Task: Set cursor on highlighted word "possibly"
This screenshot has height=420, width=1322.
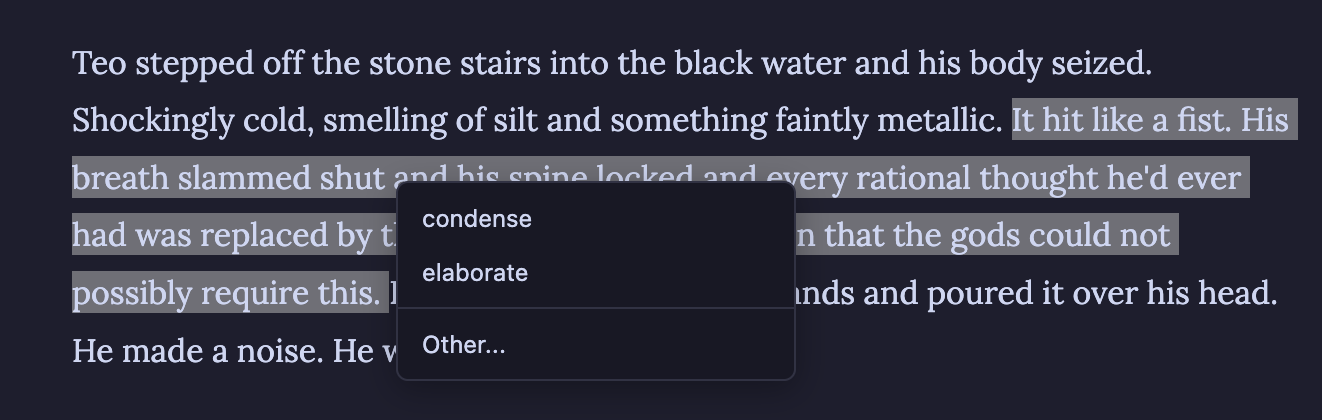Action: tap(133, 294)
